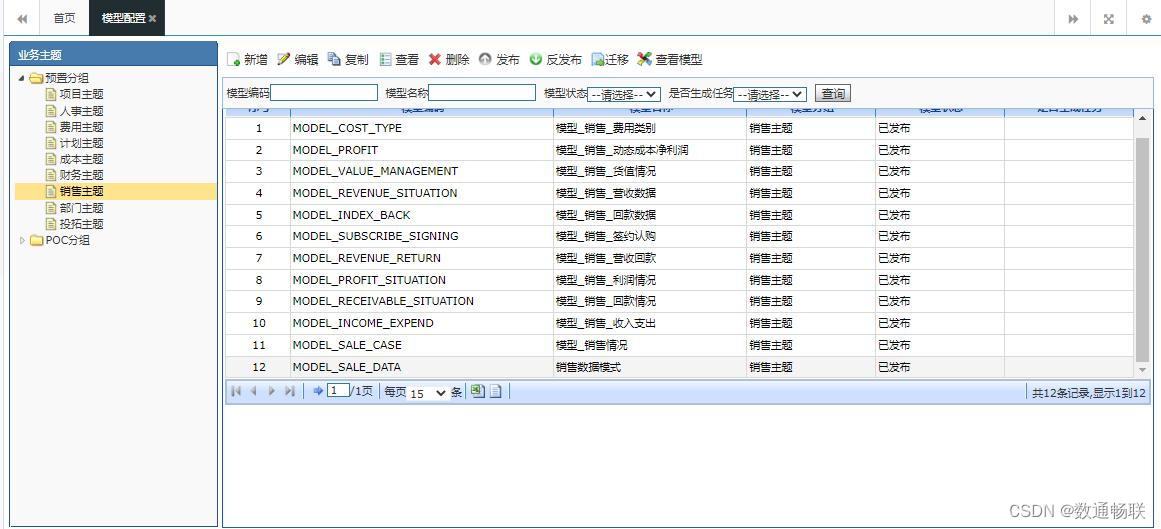
Task: Open the rows-per-page 15 dropdown
Action: 428,393
